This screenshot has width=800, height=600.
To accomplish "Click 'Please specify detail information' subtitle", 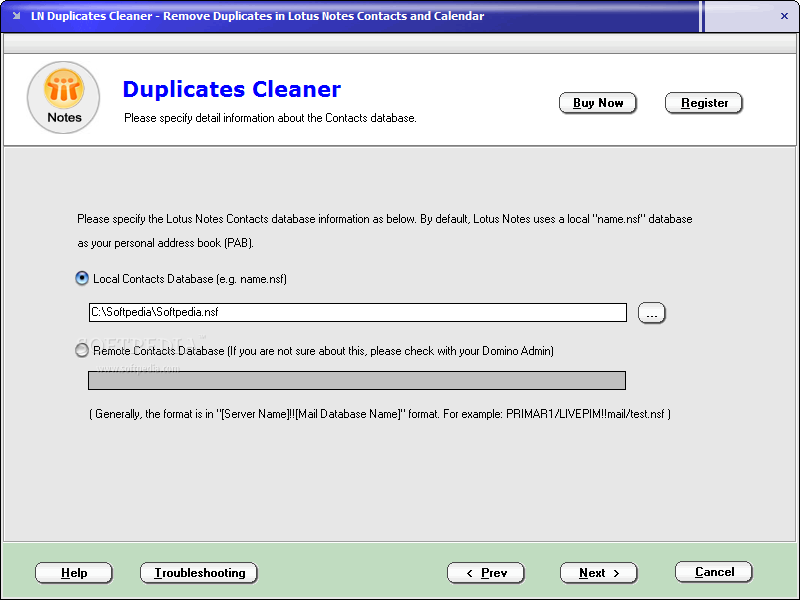I will pos(270,118).
